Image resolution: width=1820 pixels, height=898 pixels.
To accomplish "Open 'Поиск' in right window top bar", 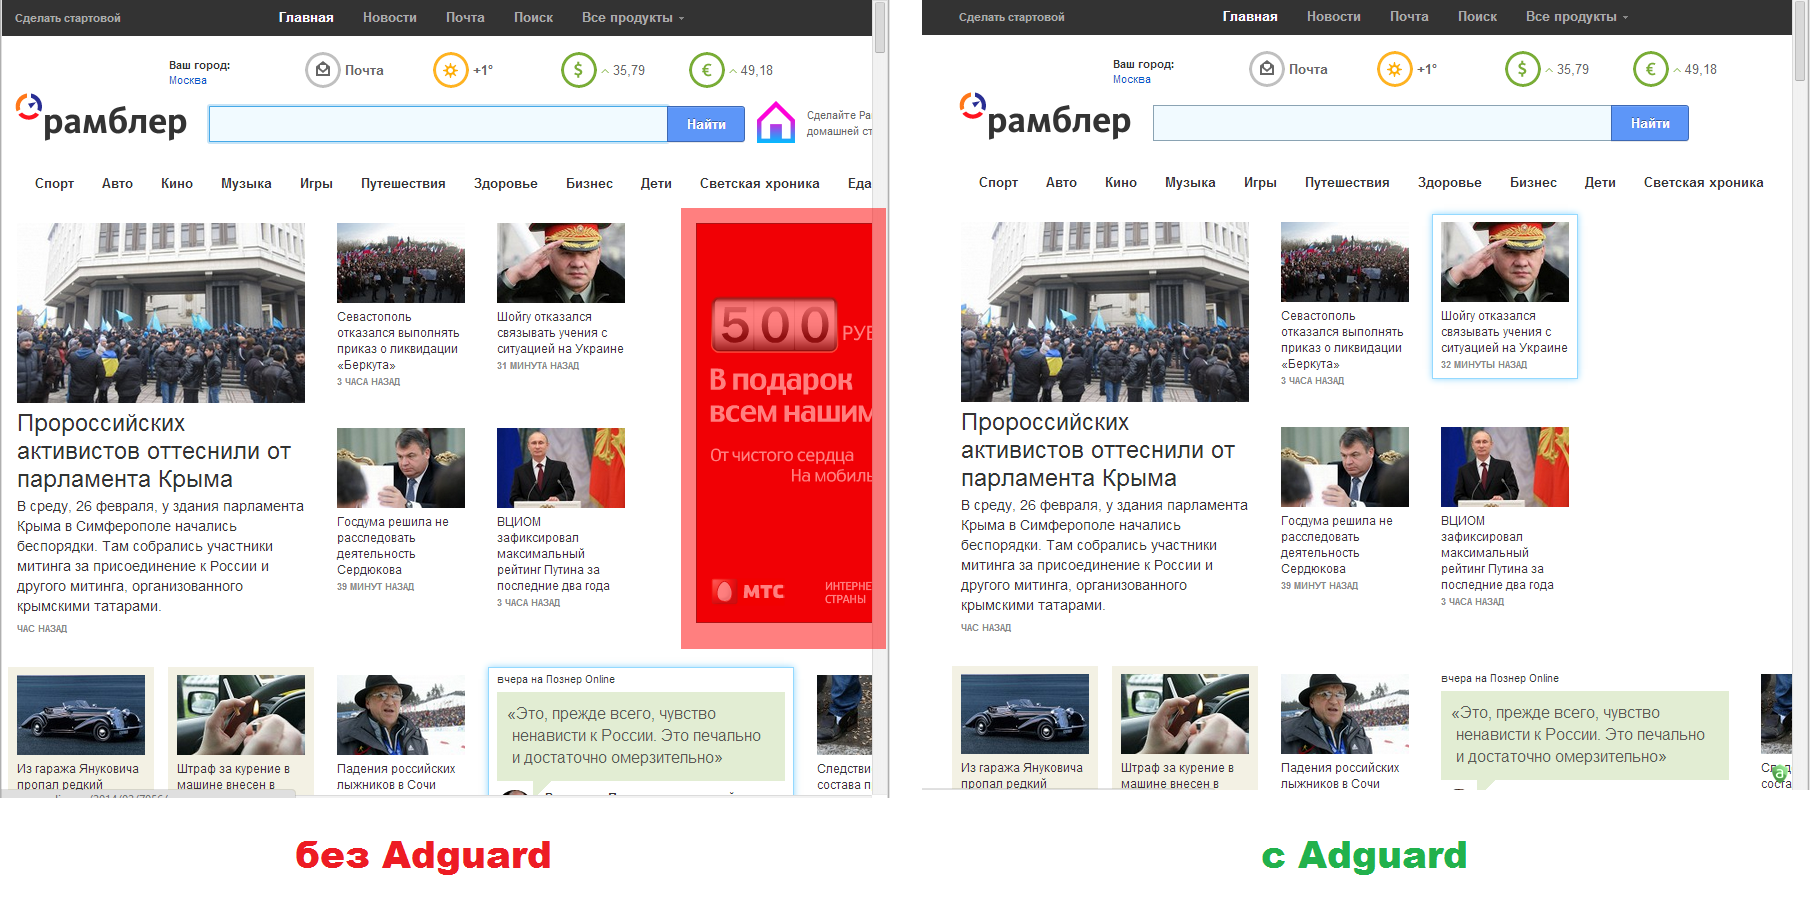I will coord(1477,17).
